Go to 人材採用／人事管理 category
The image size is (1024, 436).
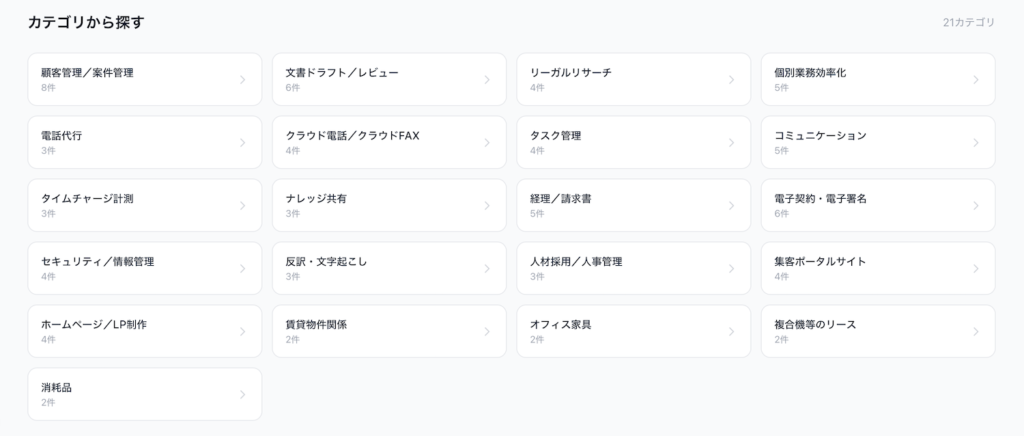tap(633, 269)
